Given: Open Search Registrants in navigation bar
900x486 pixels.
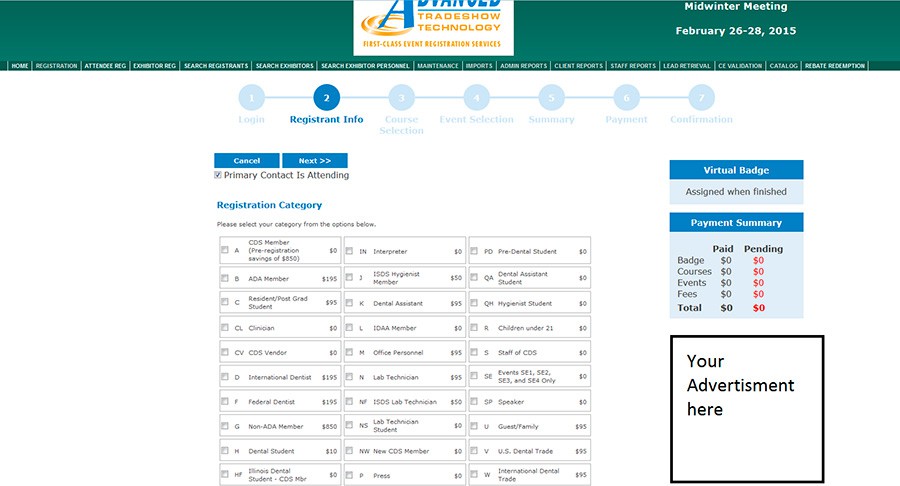Looking at the screenshot, I should click(216, 66).
